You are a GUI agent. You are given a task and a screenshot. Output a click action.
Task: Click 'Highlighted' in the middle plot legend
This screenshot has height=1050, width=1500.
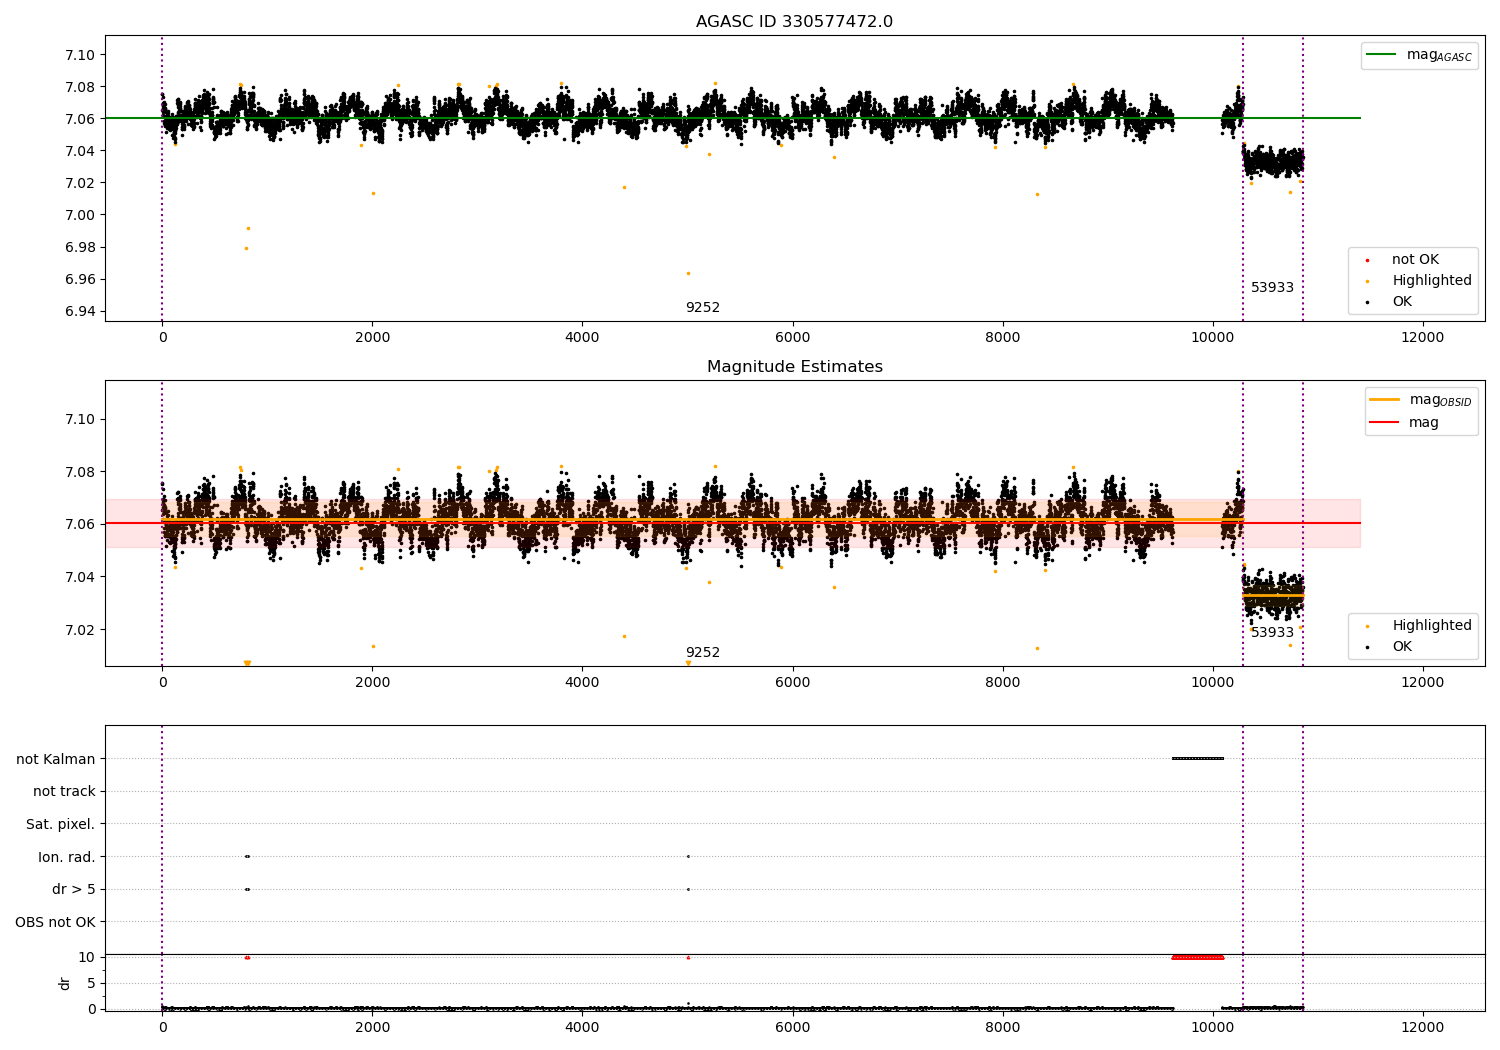coord(1431,626)
